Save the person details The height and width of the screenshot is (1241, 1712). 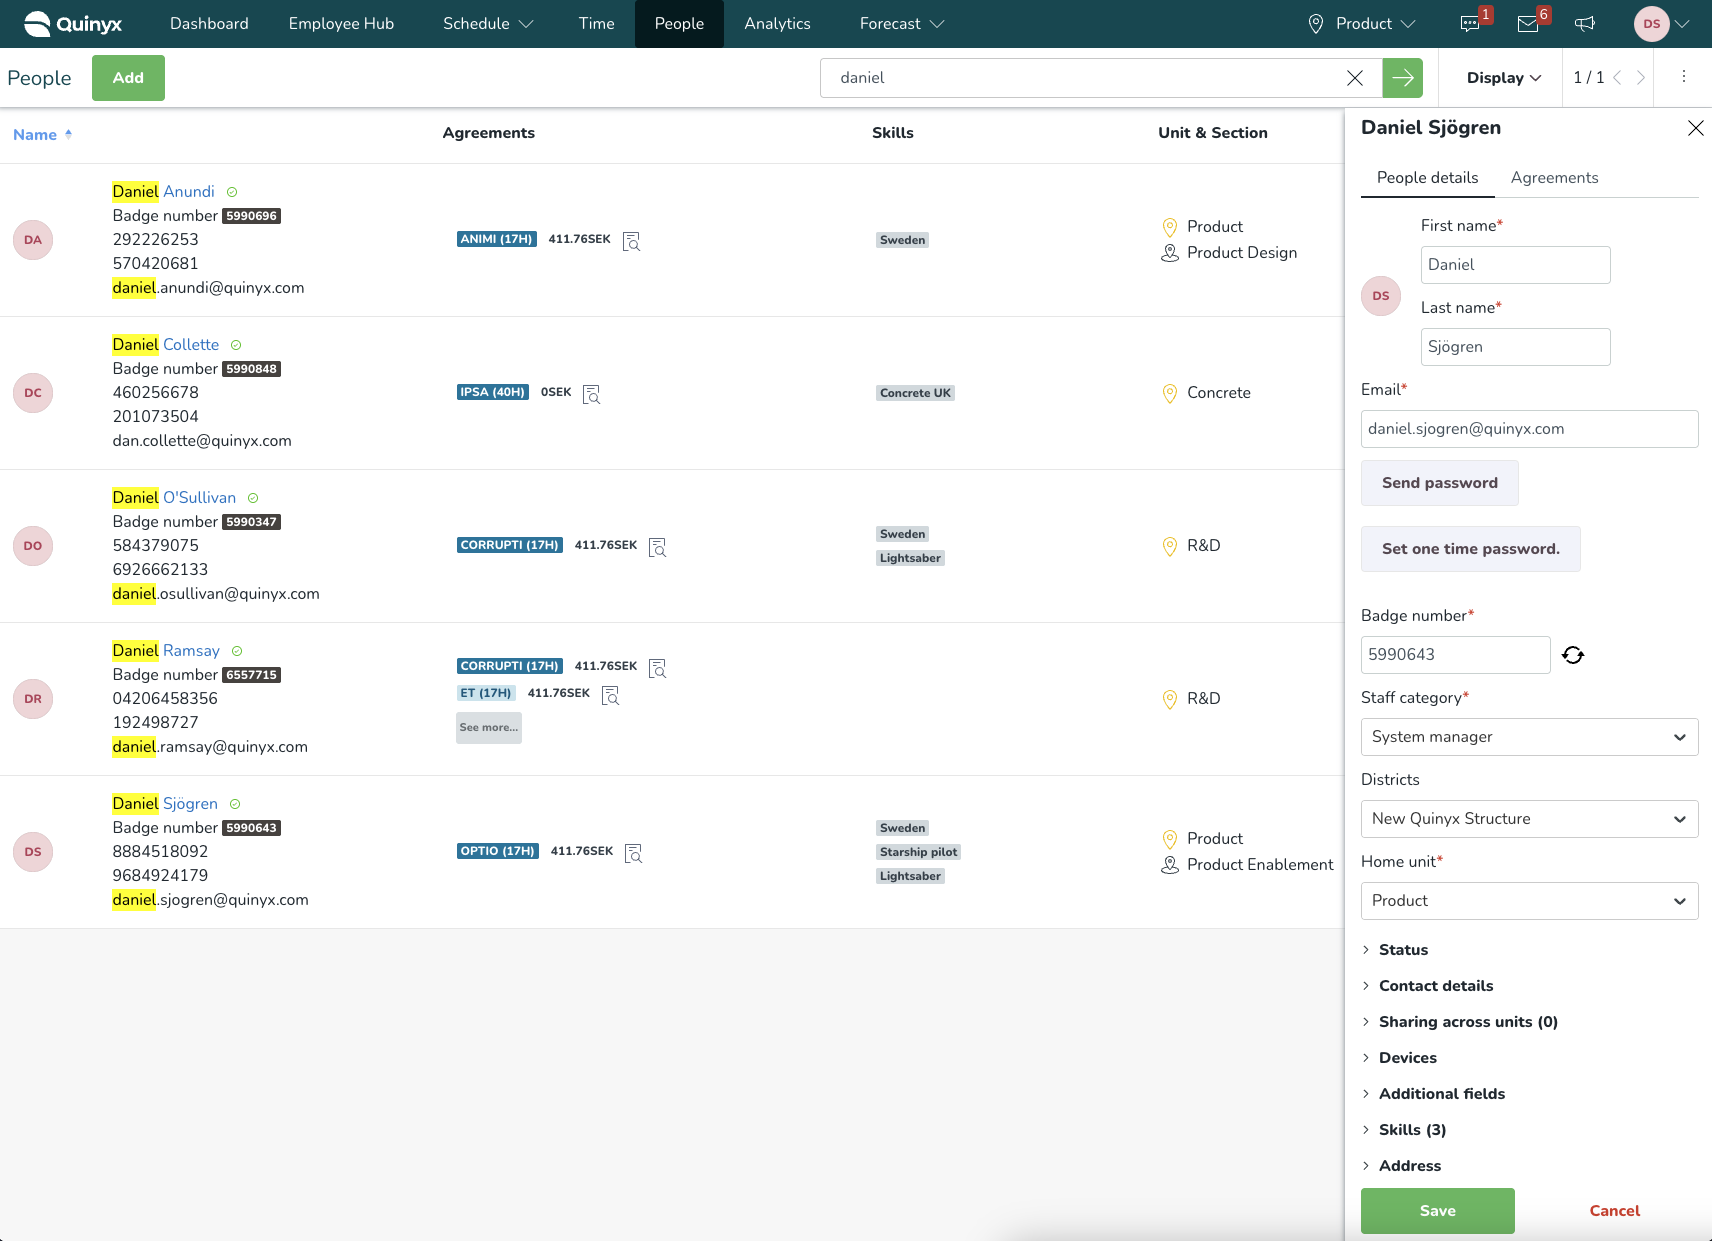(x=1437, y=1211)
